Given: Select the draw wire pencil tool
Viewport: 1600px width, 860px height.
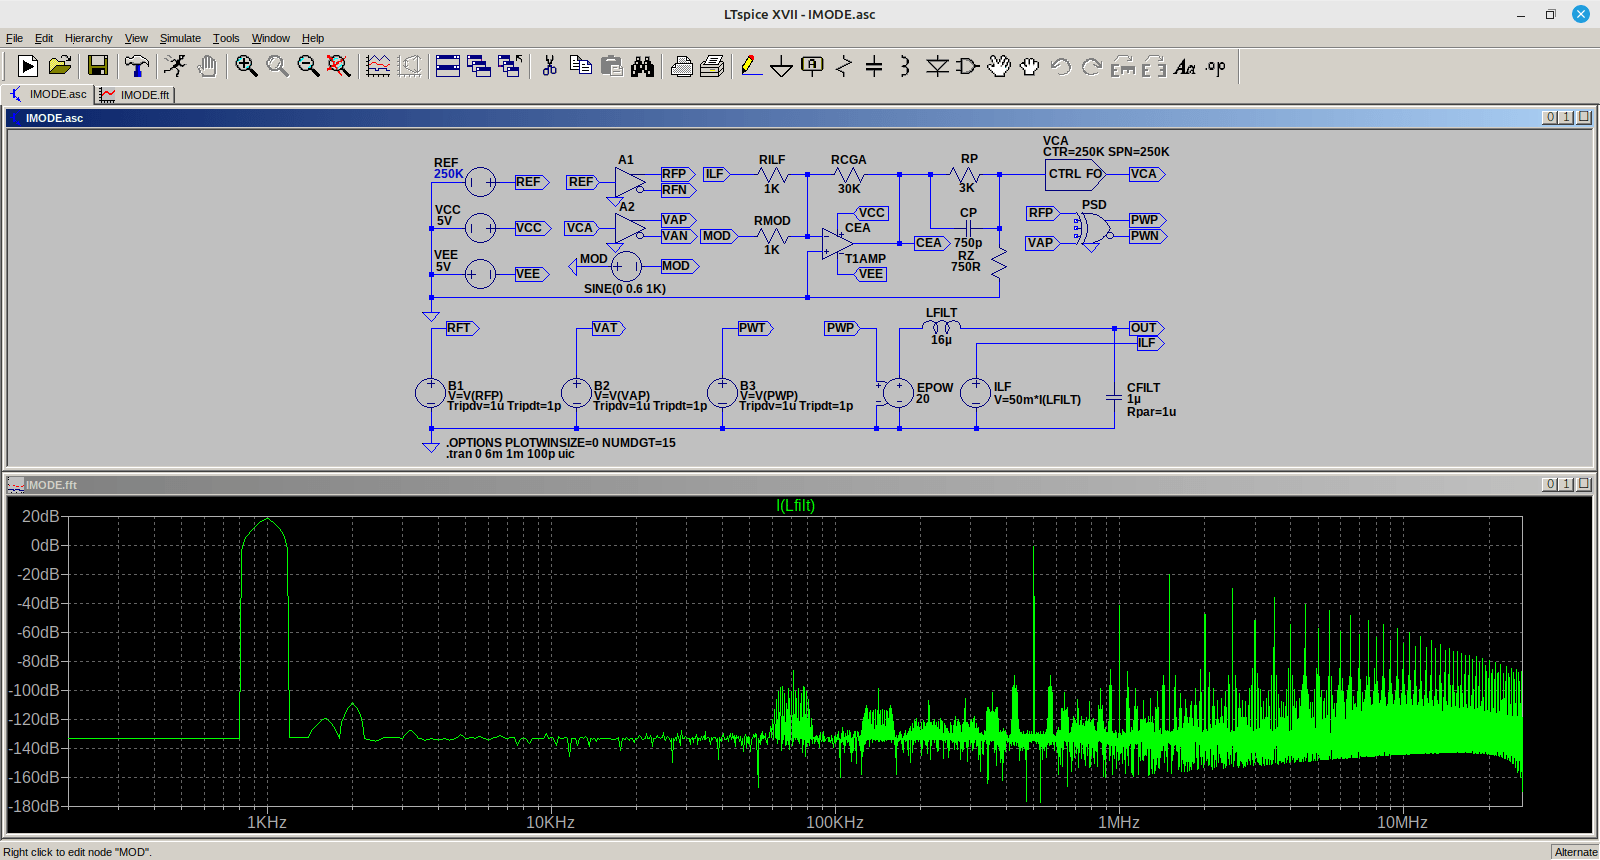Looking at the screenshot, I should point(750,66).
